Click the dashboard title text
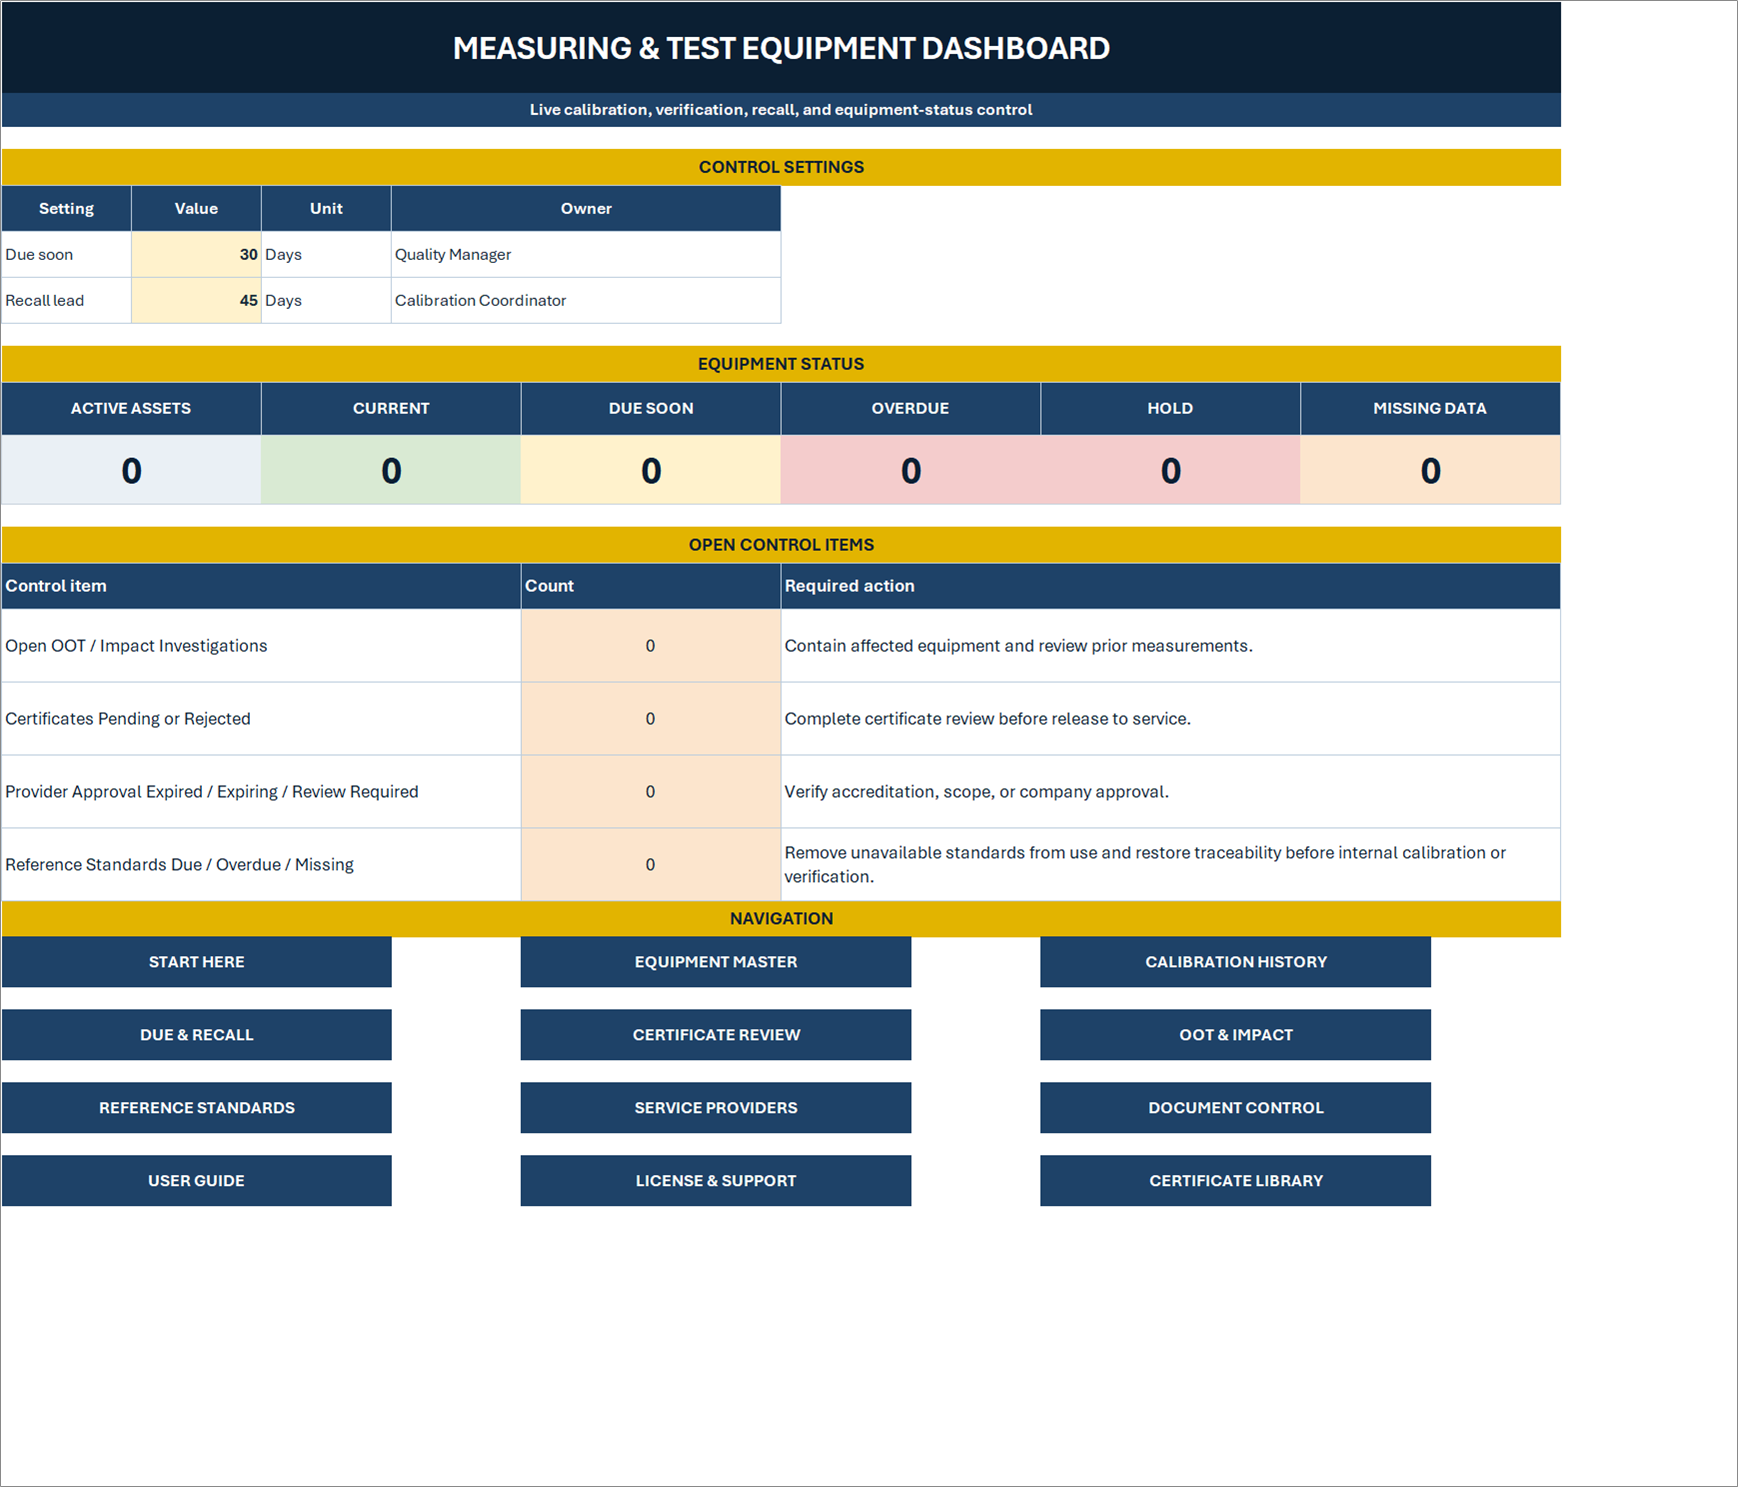Image resolution: width=1738 pixels, height=1487 pixels. 781,48
